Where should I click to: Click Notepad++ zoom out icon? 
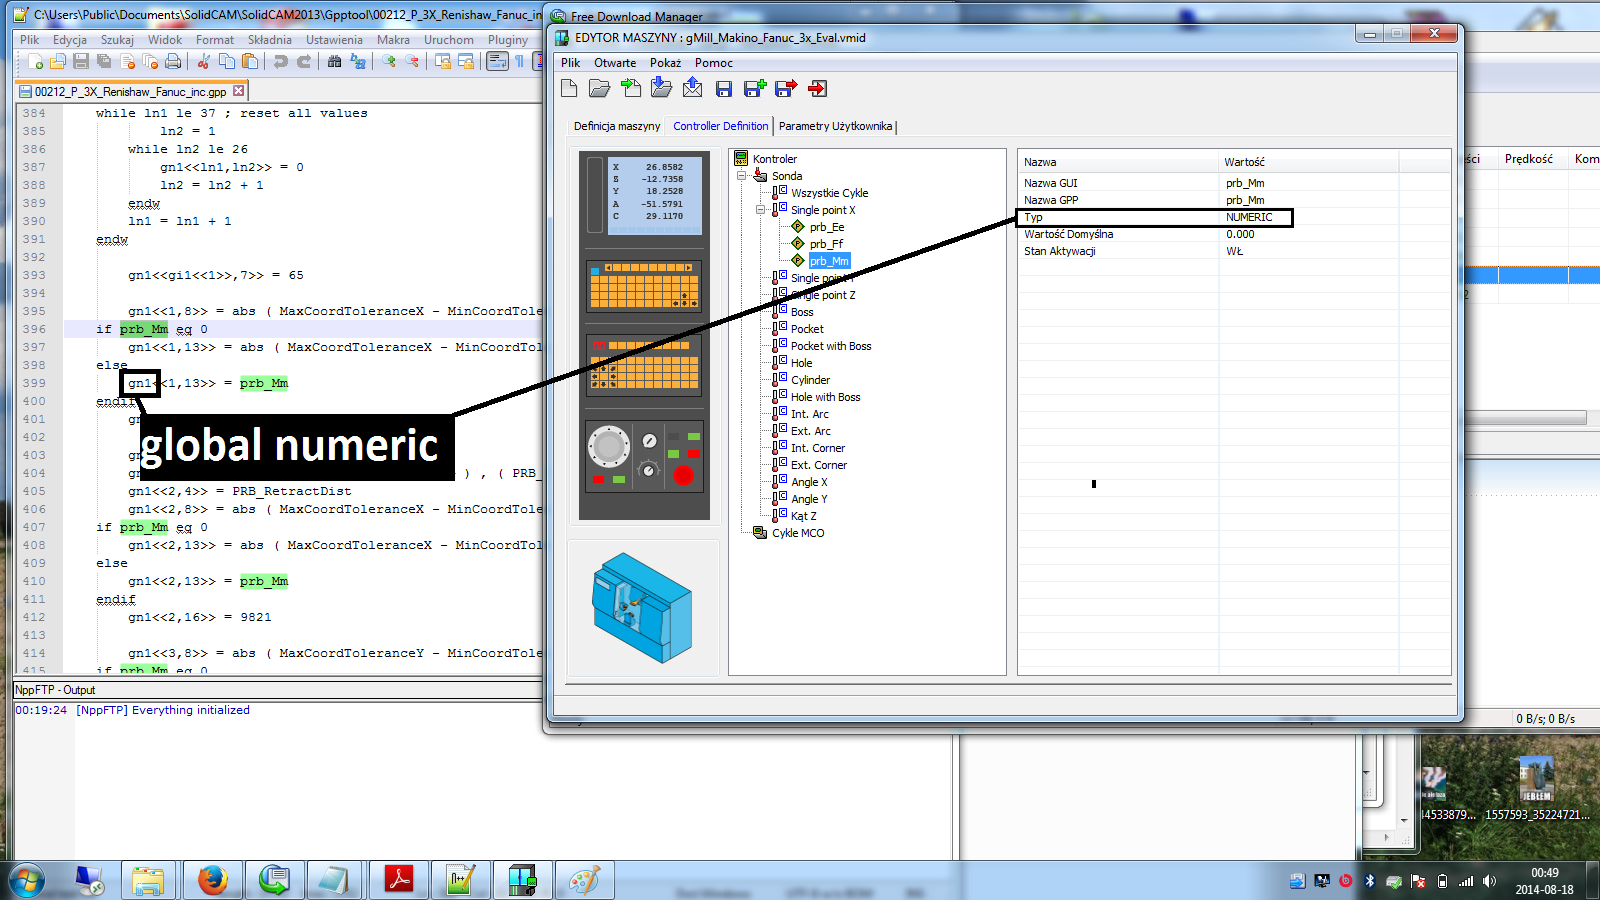click(x=411, y=62)
